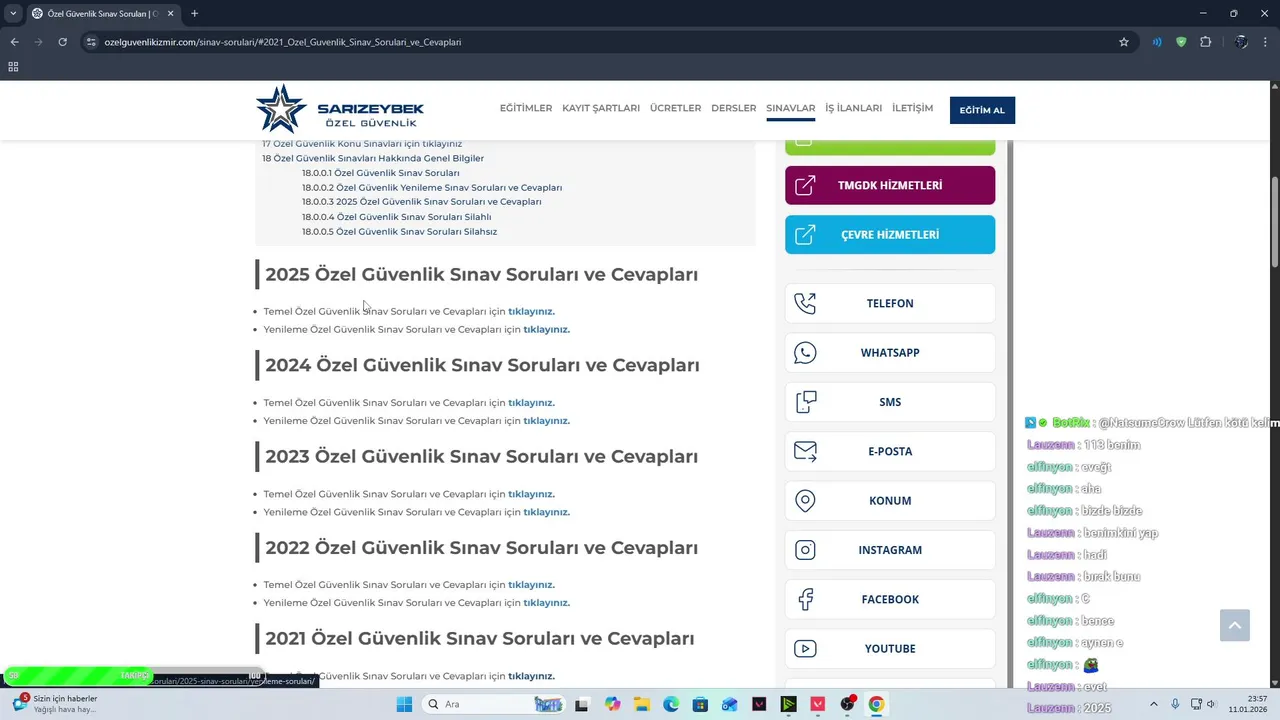
Task: Open the TMGDK HİZMETLERİ button
Action: pyautogui.click(x=890, y=185)
